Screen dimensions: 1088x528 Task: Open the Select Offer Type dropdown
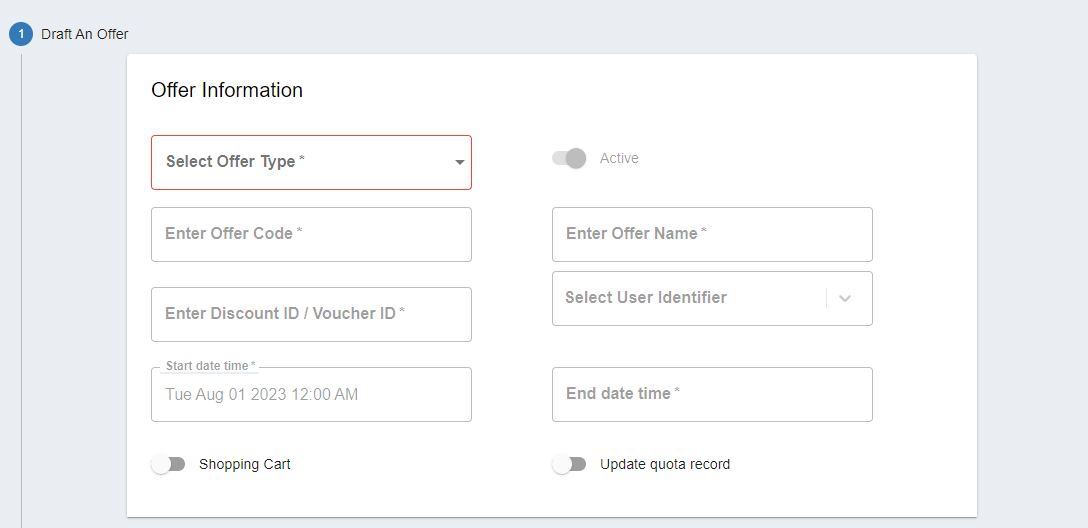pyautogui.click(x=300, y=162)
